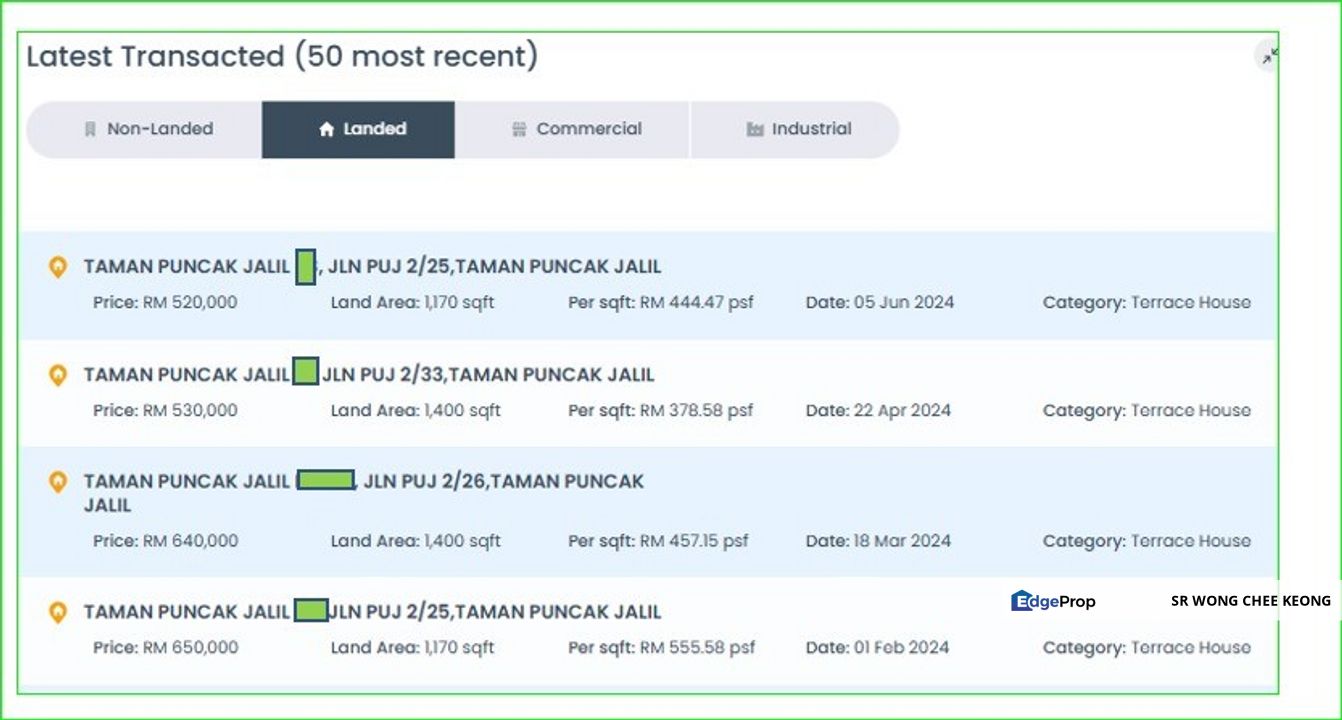This screenshot has height=720, width=1342.
Task: Click 'Terrace House' category in the 18 Mar 2024 row
Action: (x=1190, y=541)
